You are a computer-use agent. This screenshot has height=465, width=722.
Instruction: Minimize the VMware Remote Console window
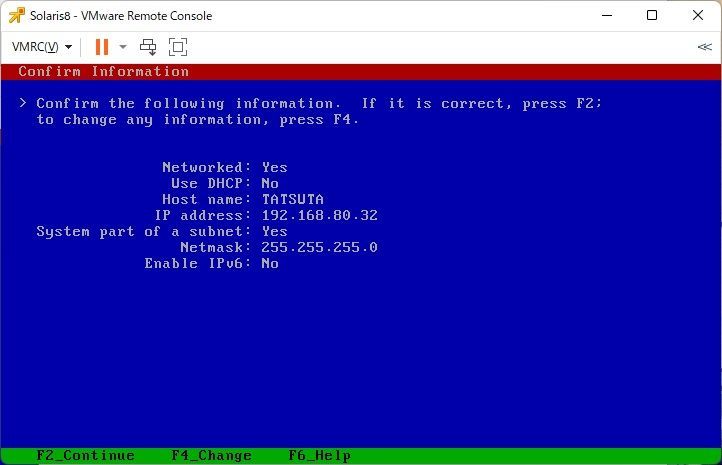pos(607,15)
